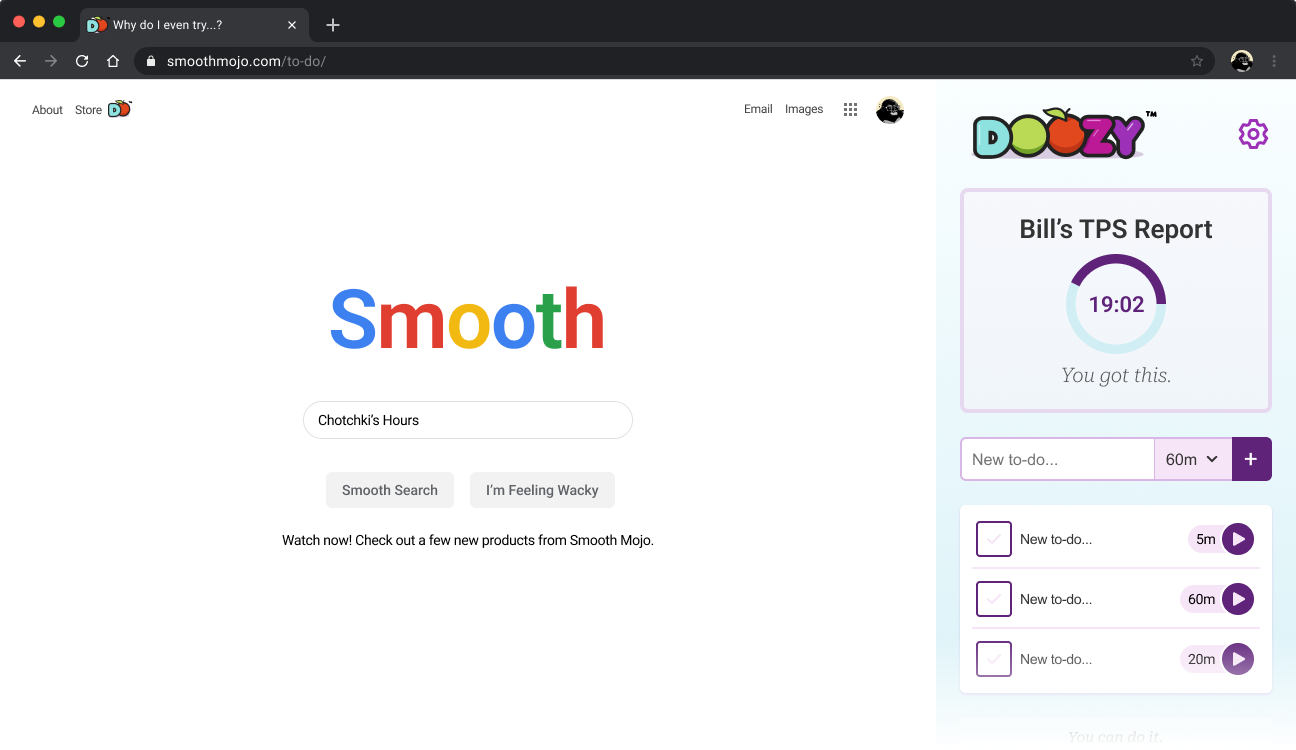The width and height of the screenshot is (1296, 750).
Task: Open the Chrome profile avatar in toolbar
Action: (x=1242, y=61)
